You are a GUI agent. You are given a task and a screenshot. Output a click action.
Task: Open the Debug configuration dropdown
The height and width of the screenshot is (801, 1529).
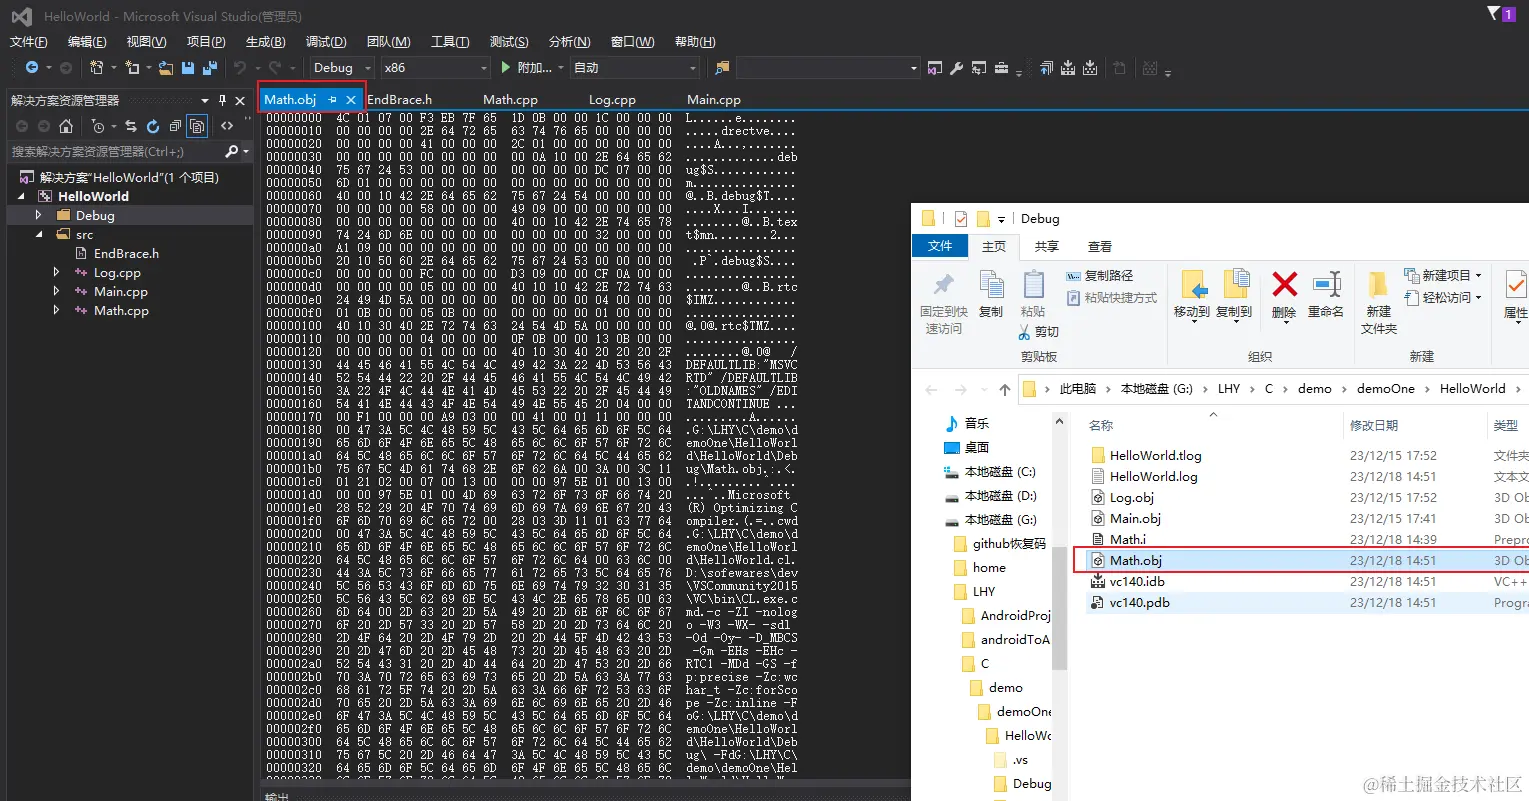(369, 68)
